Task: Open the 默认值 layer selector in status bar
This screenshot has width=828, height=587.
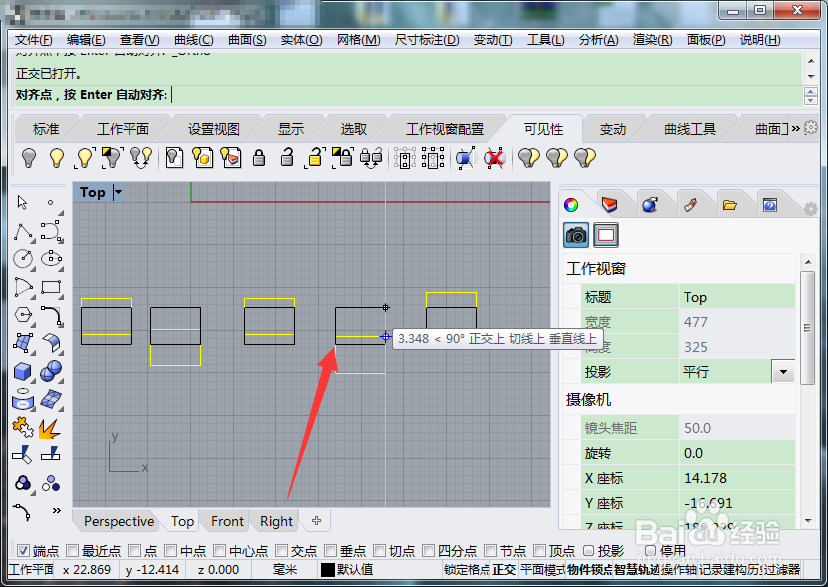Action: (355, 570)
